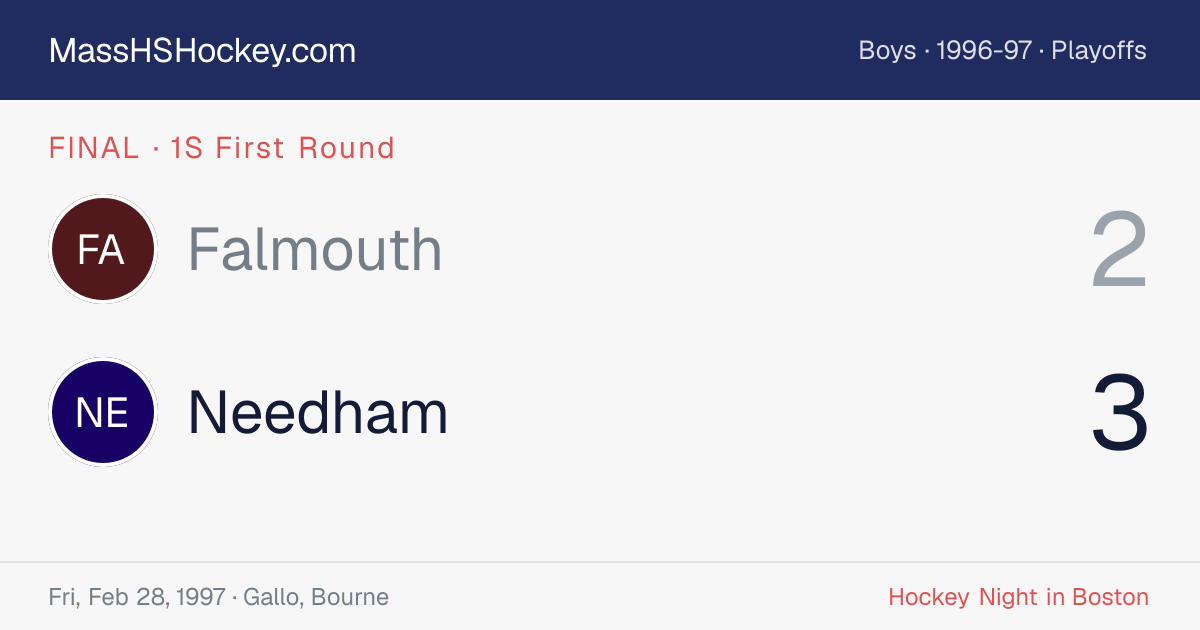
Task: Click the FINAL · 1S First Round label
Action: [222, 148]
